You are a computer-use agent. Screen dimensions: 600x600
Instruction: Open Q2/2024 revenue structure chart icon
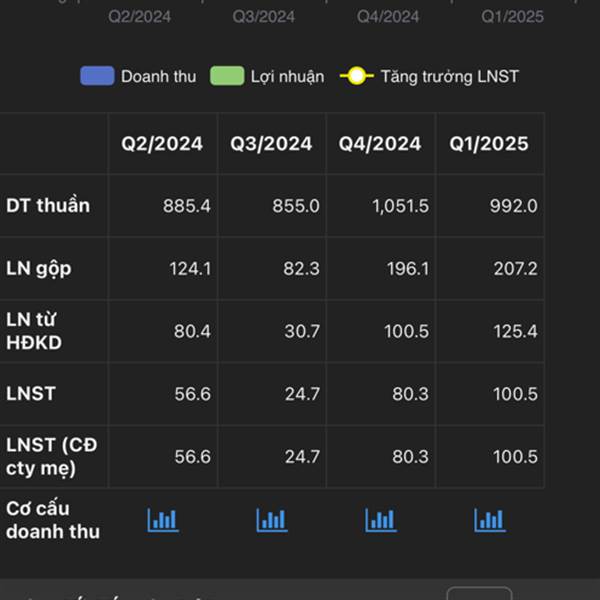[163, 520]
